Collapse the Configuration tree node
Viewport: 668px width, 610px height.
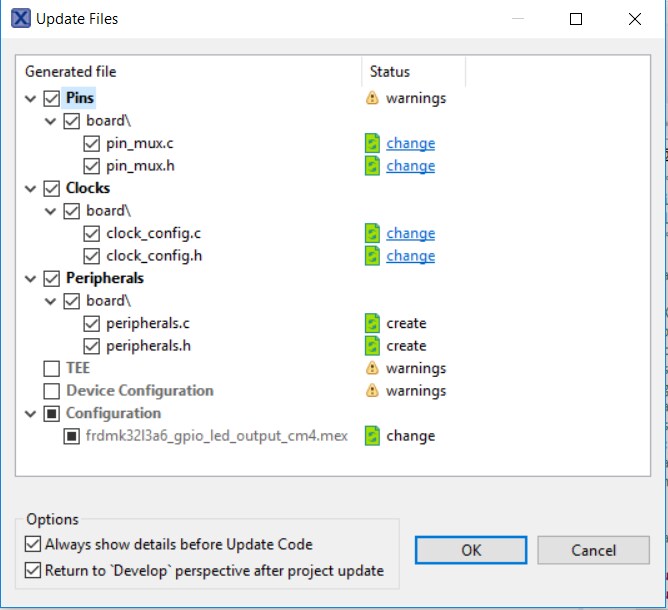click(x=29, y=413)
